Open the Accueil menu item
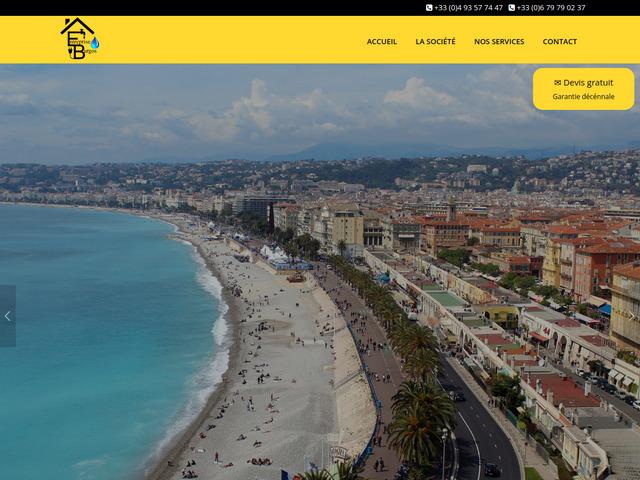640x480 pixels. [x=382, y=41]
